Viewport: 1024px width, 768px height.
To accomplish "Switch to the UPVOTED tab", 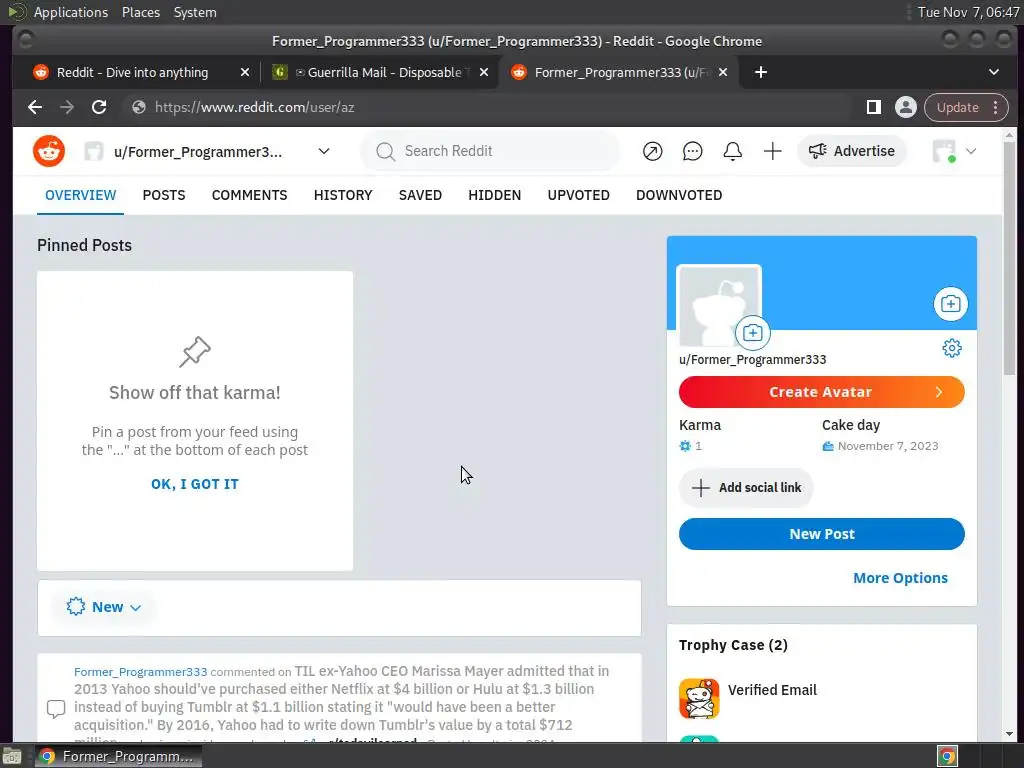I will [x=579, y=195].
